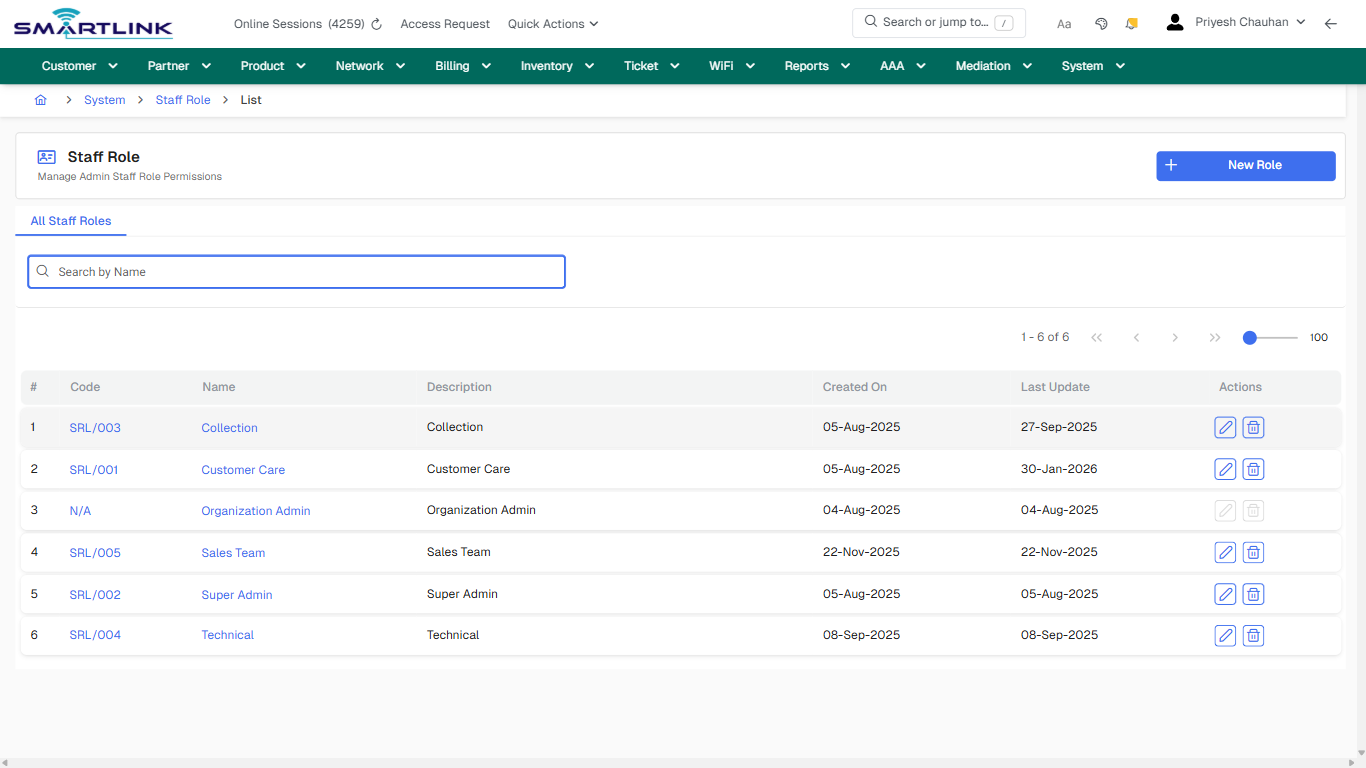Select the All Staff Roles tab

(70, 221)
